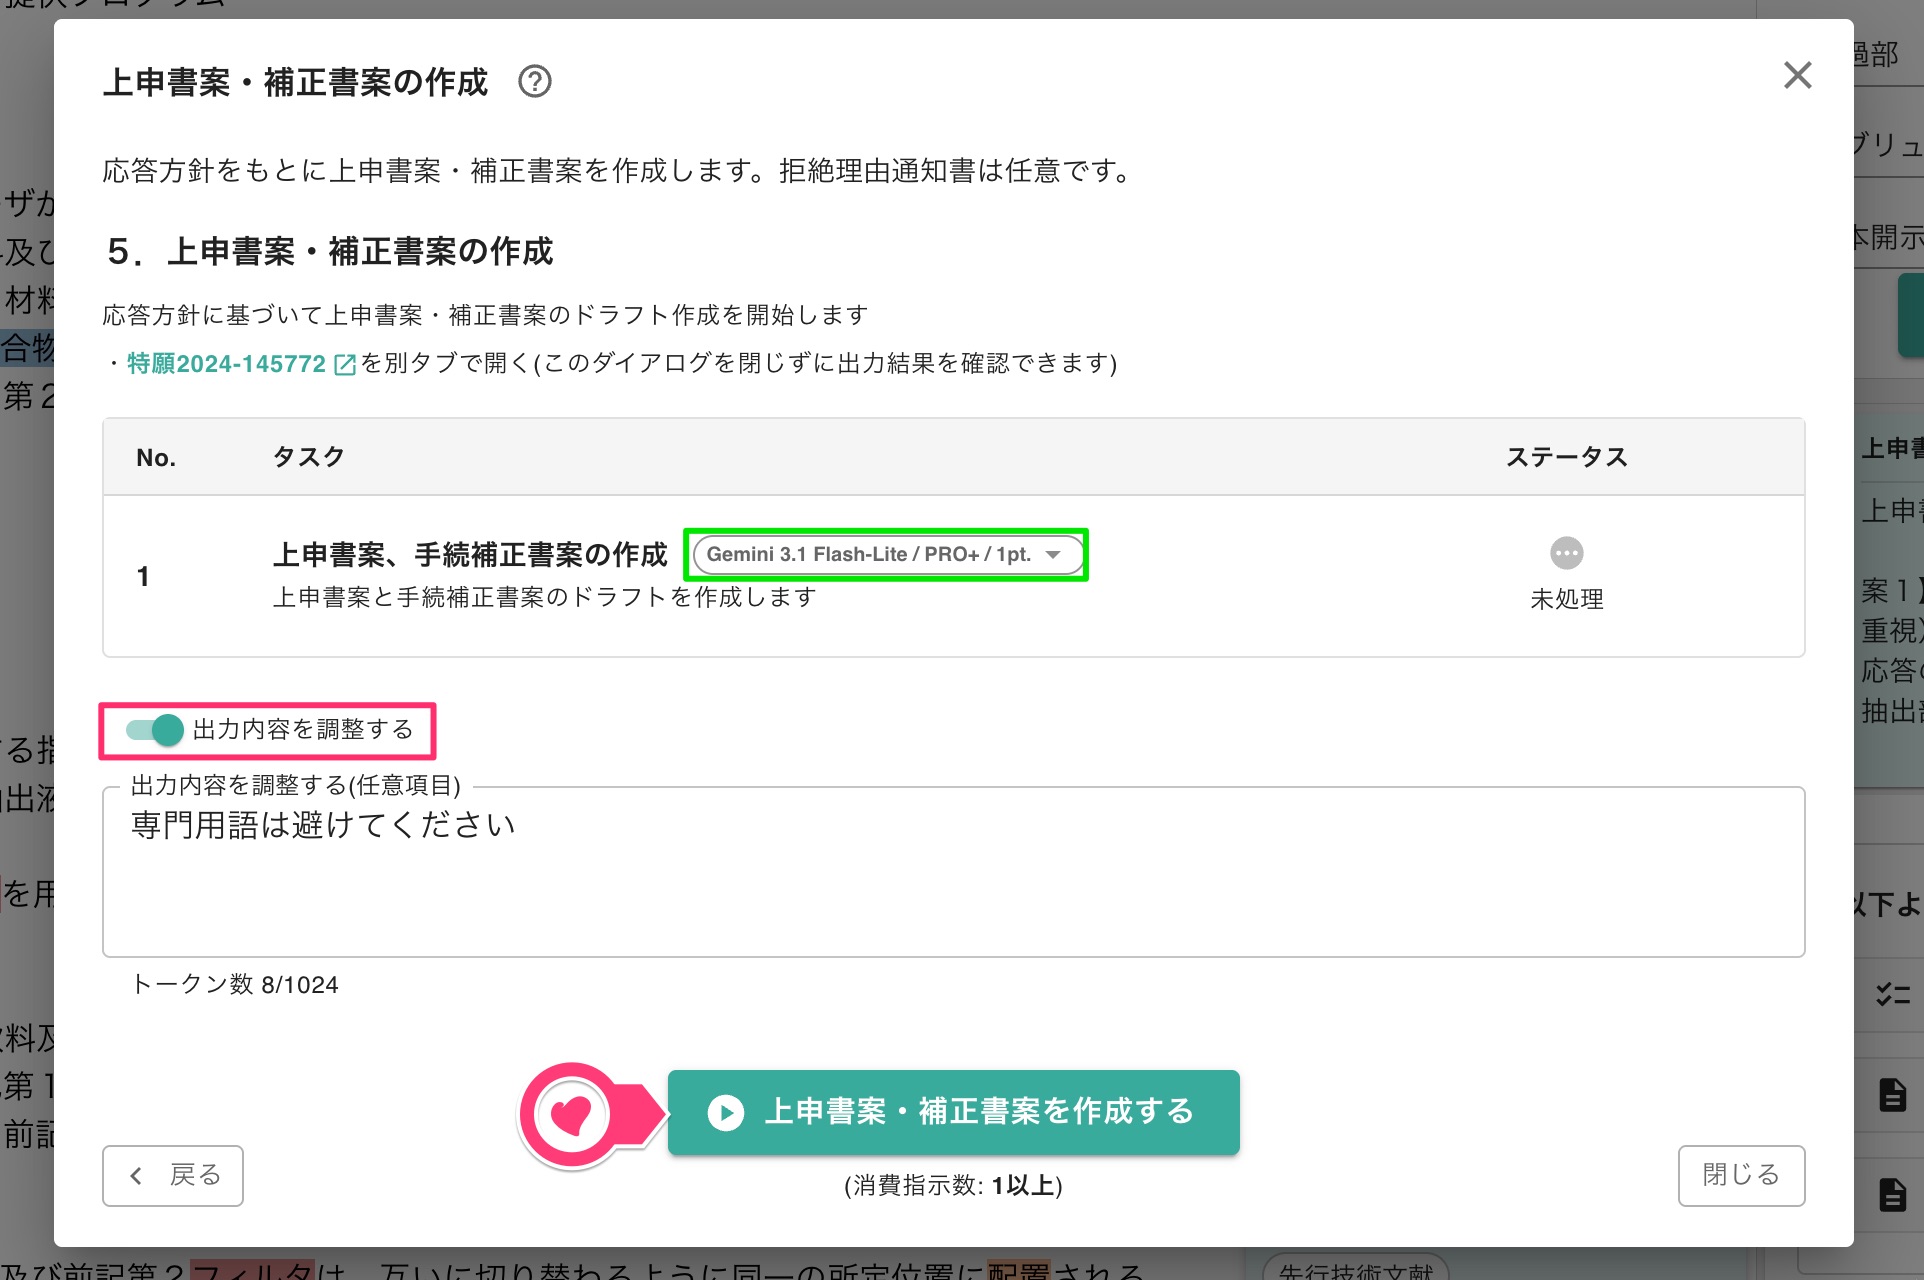Click the トークン数 8/1024 counter text

tap(235, 985)
